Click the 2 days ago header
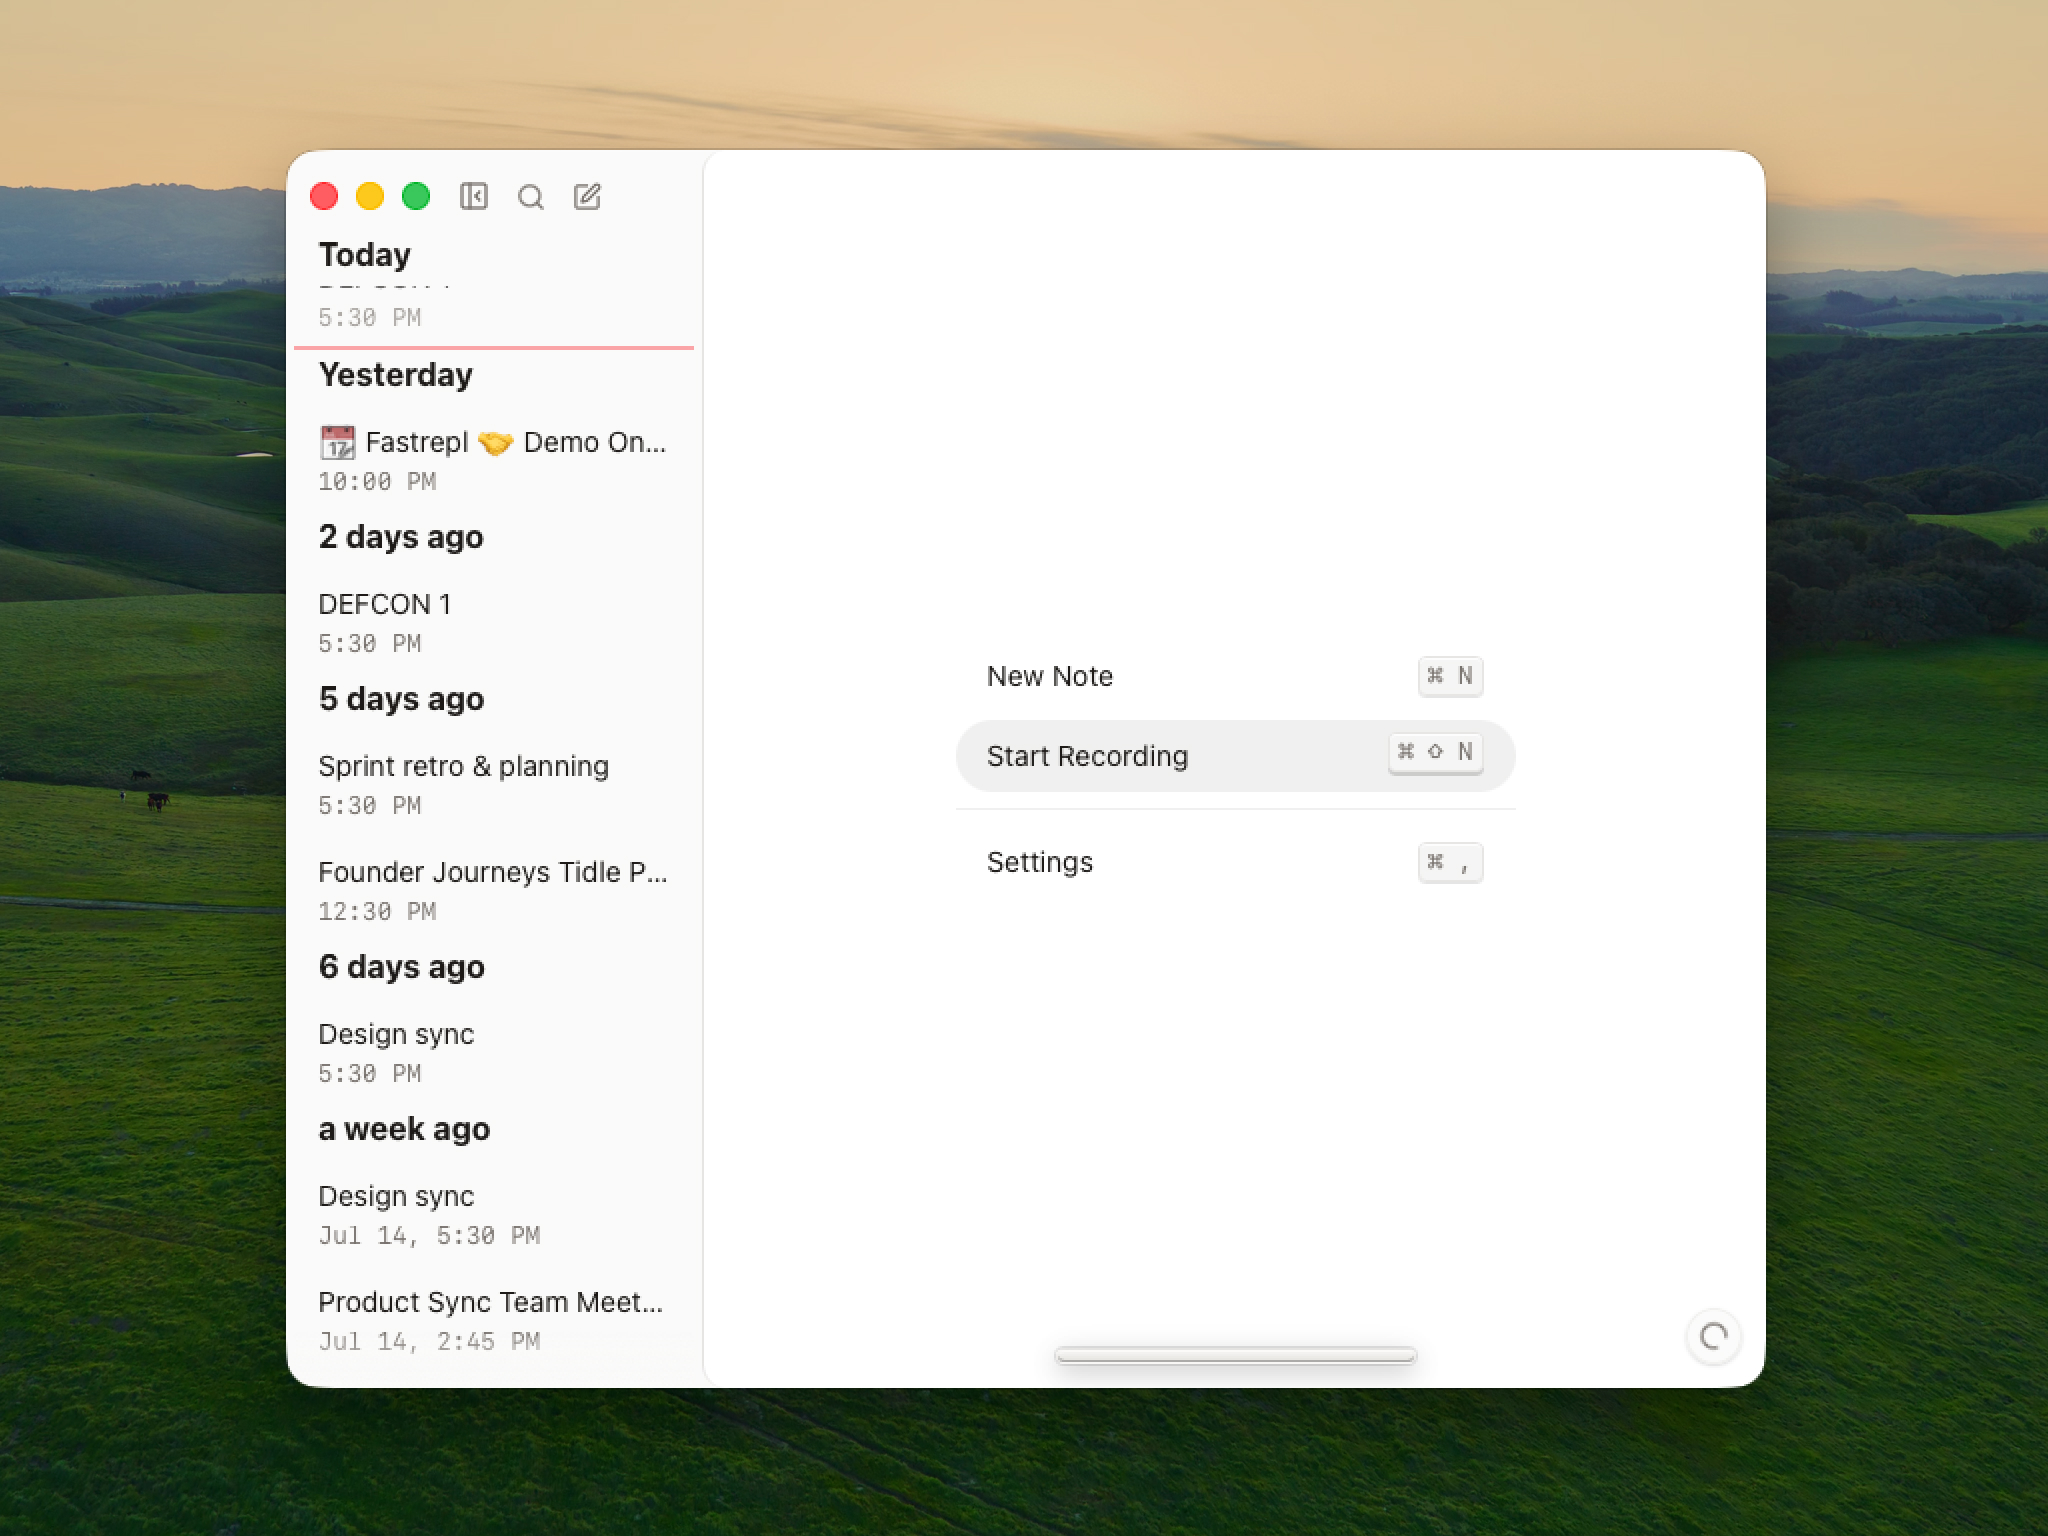 (x=401, y=537)
